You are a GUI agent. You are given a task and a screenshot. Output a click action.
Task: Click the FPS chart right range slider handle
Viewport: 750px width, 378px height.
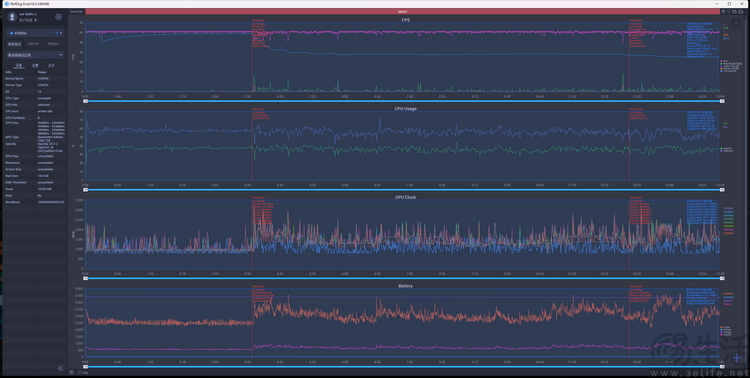[x=722, y=101]
